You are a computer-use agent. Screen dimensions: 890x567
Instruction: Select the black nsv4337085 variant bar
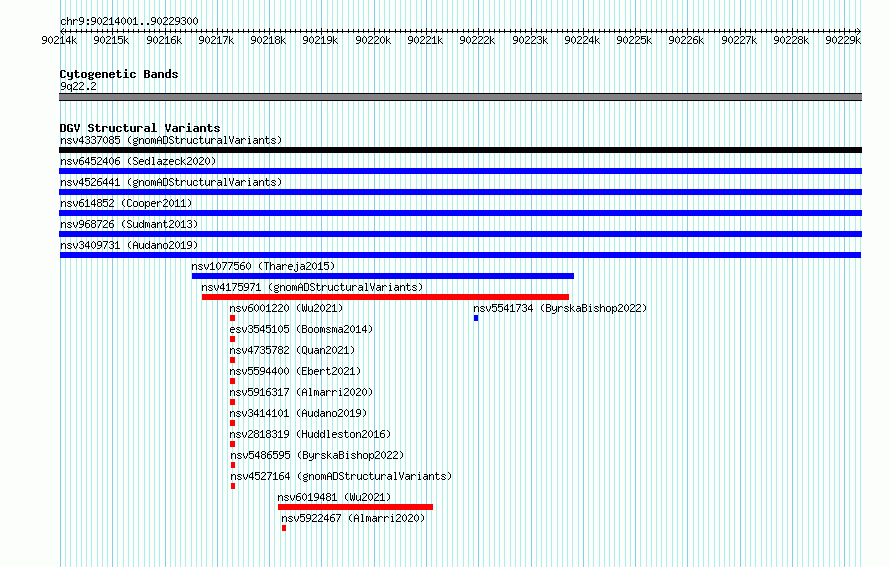coord(460,150)
